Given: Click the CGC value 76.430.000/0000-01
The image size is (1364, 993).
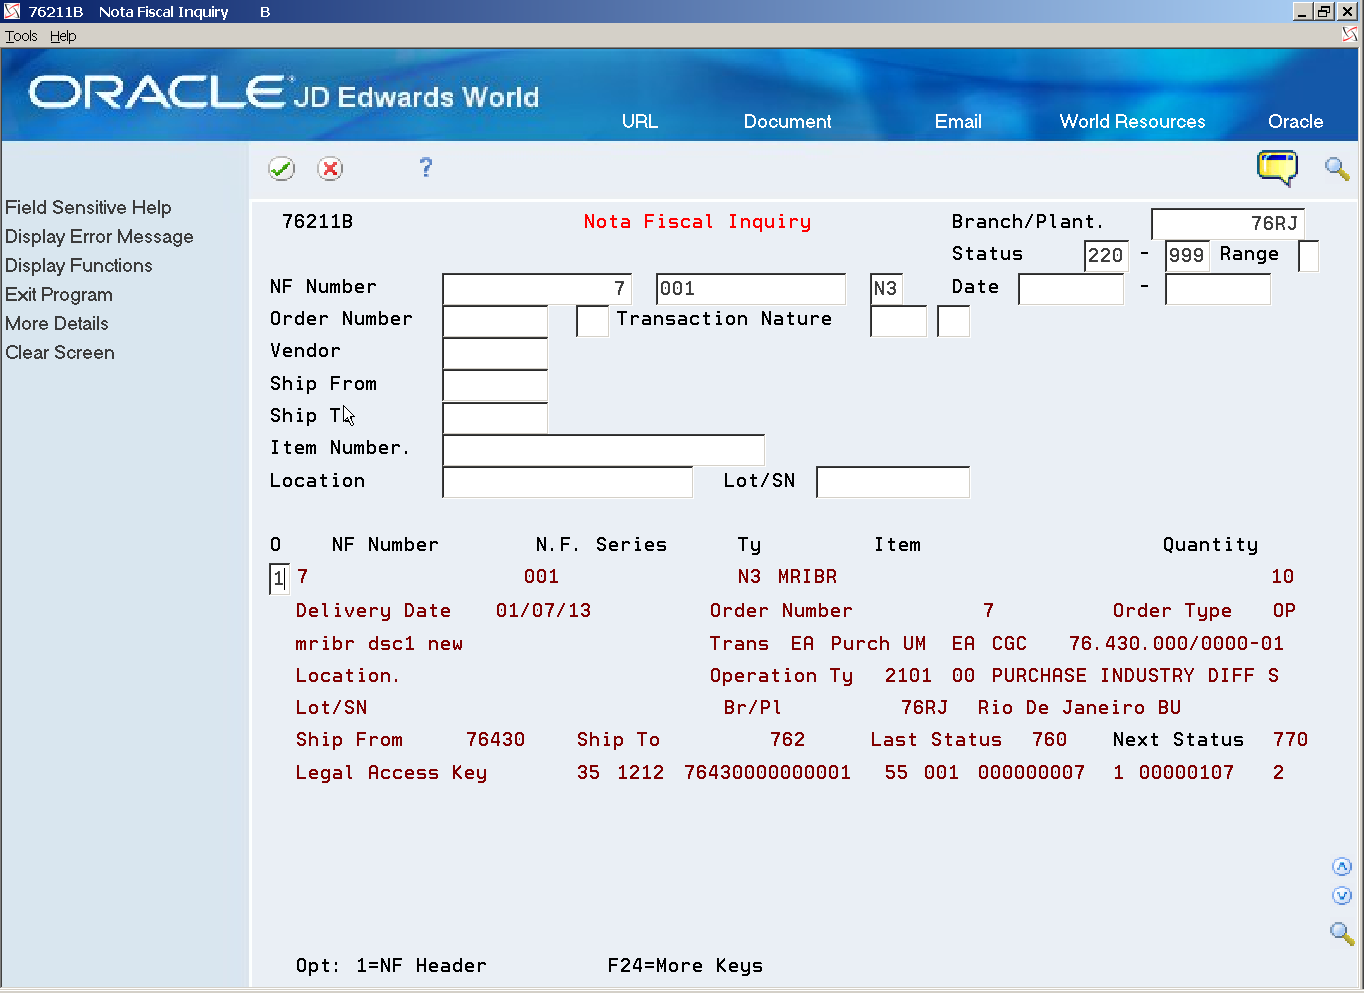Looking at the screenshot, I should (x=1176, y=643).
